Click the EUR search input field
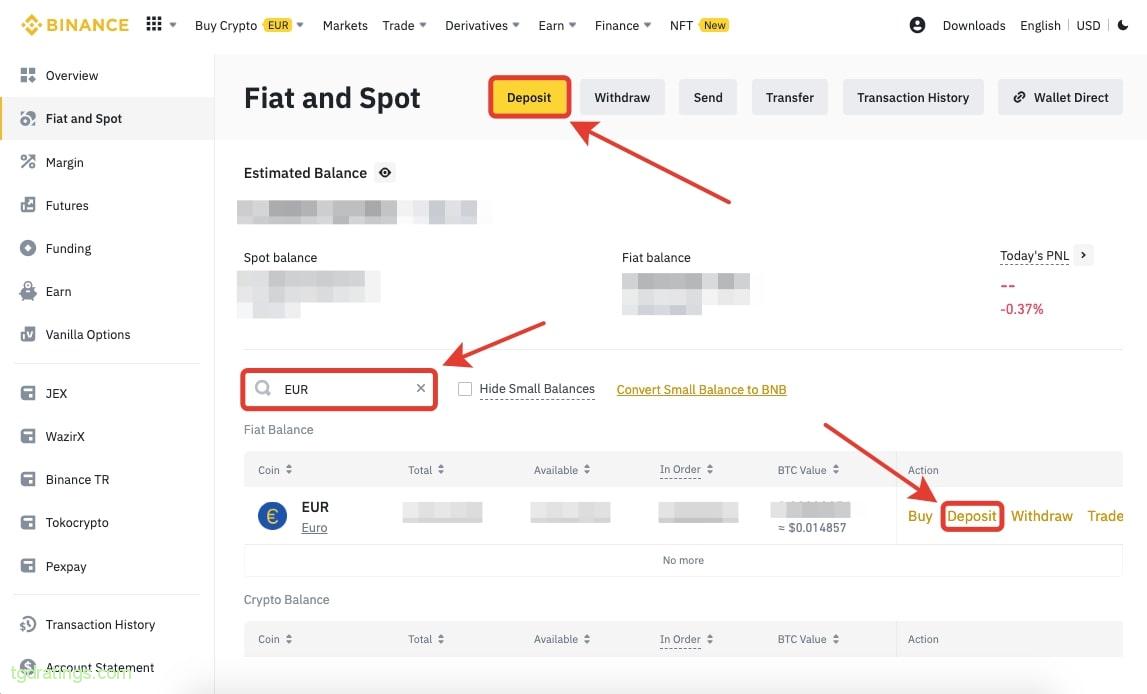 [339, 389]
